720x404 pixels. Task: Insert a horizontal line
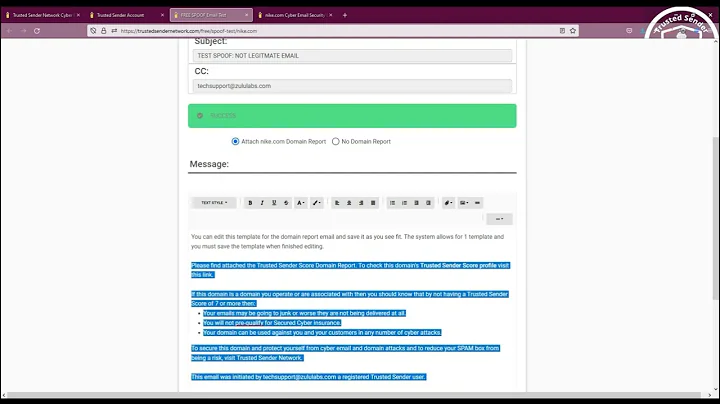coord(478,203)
